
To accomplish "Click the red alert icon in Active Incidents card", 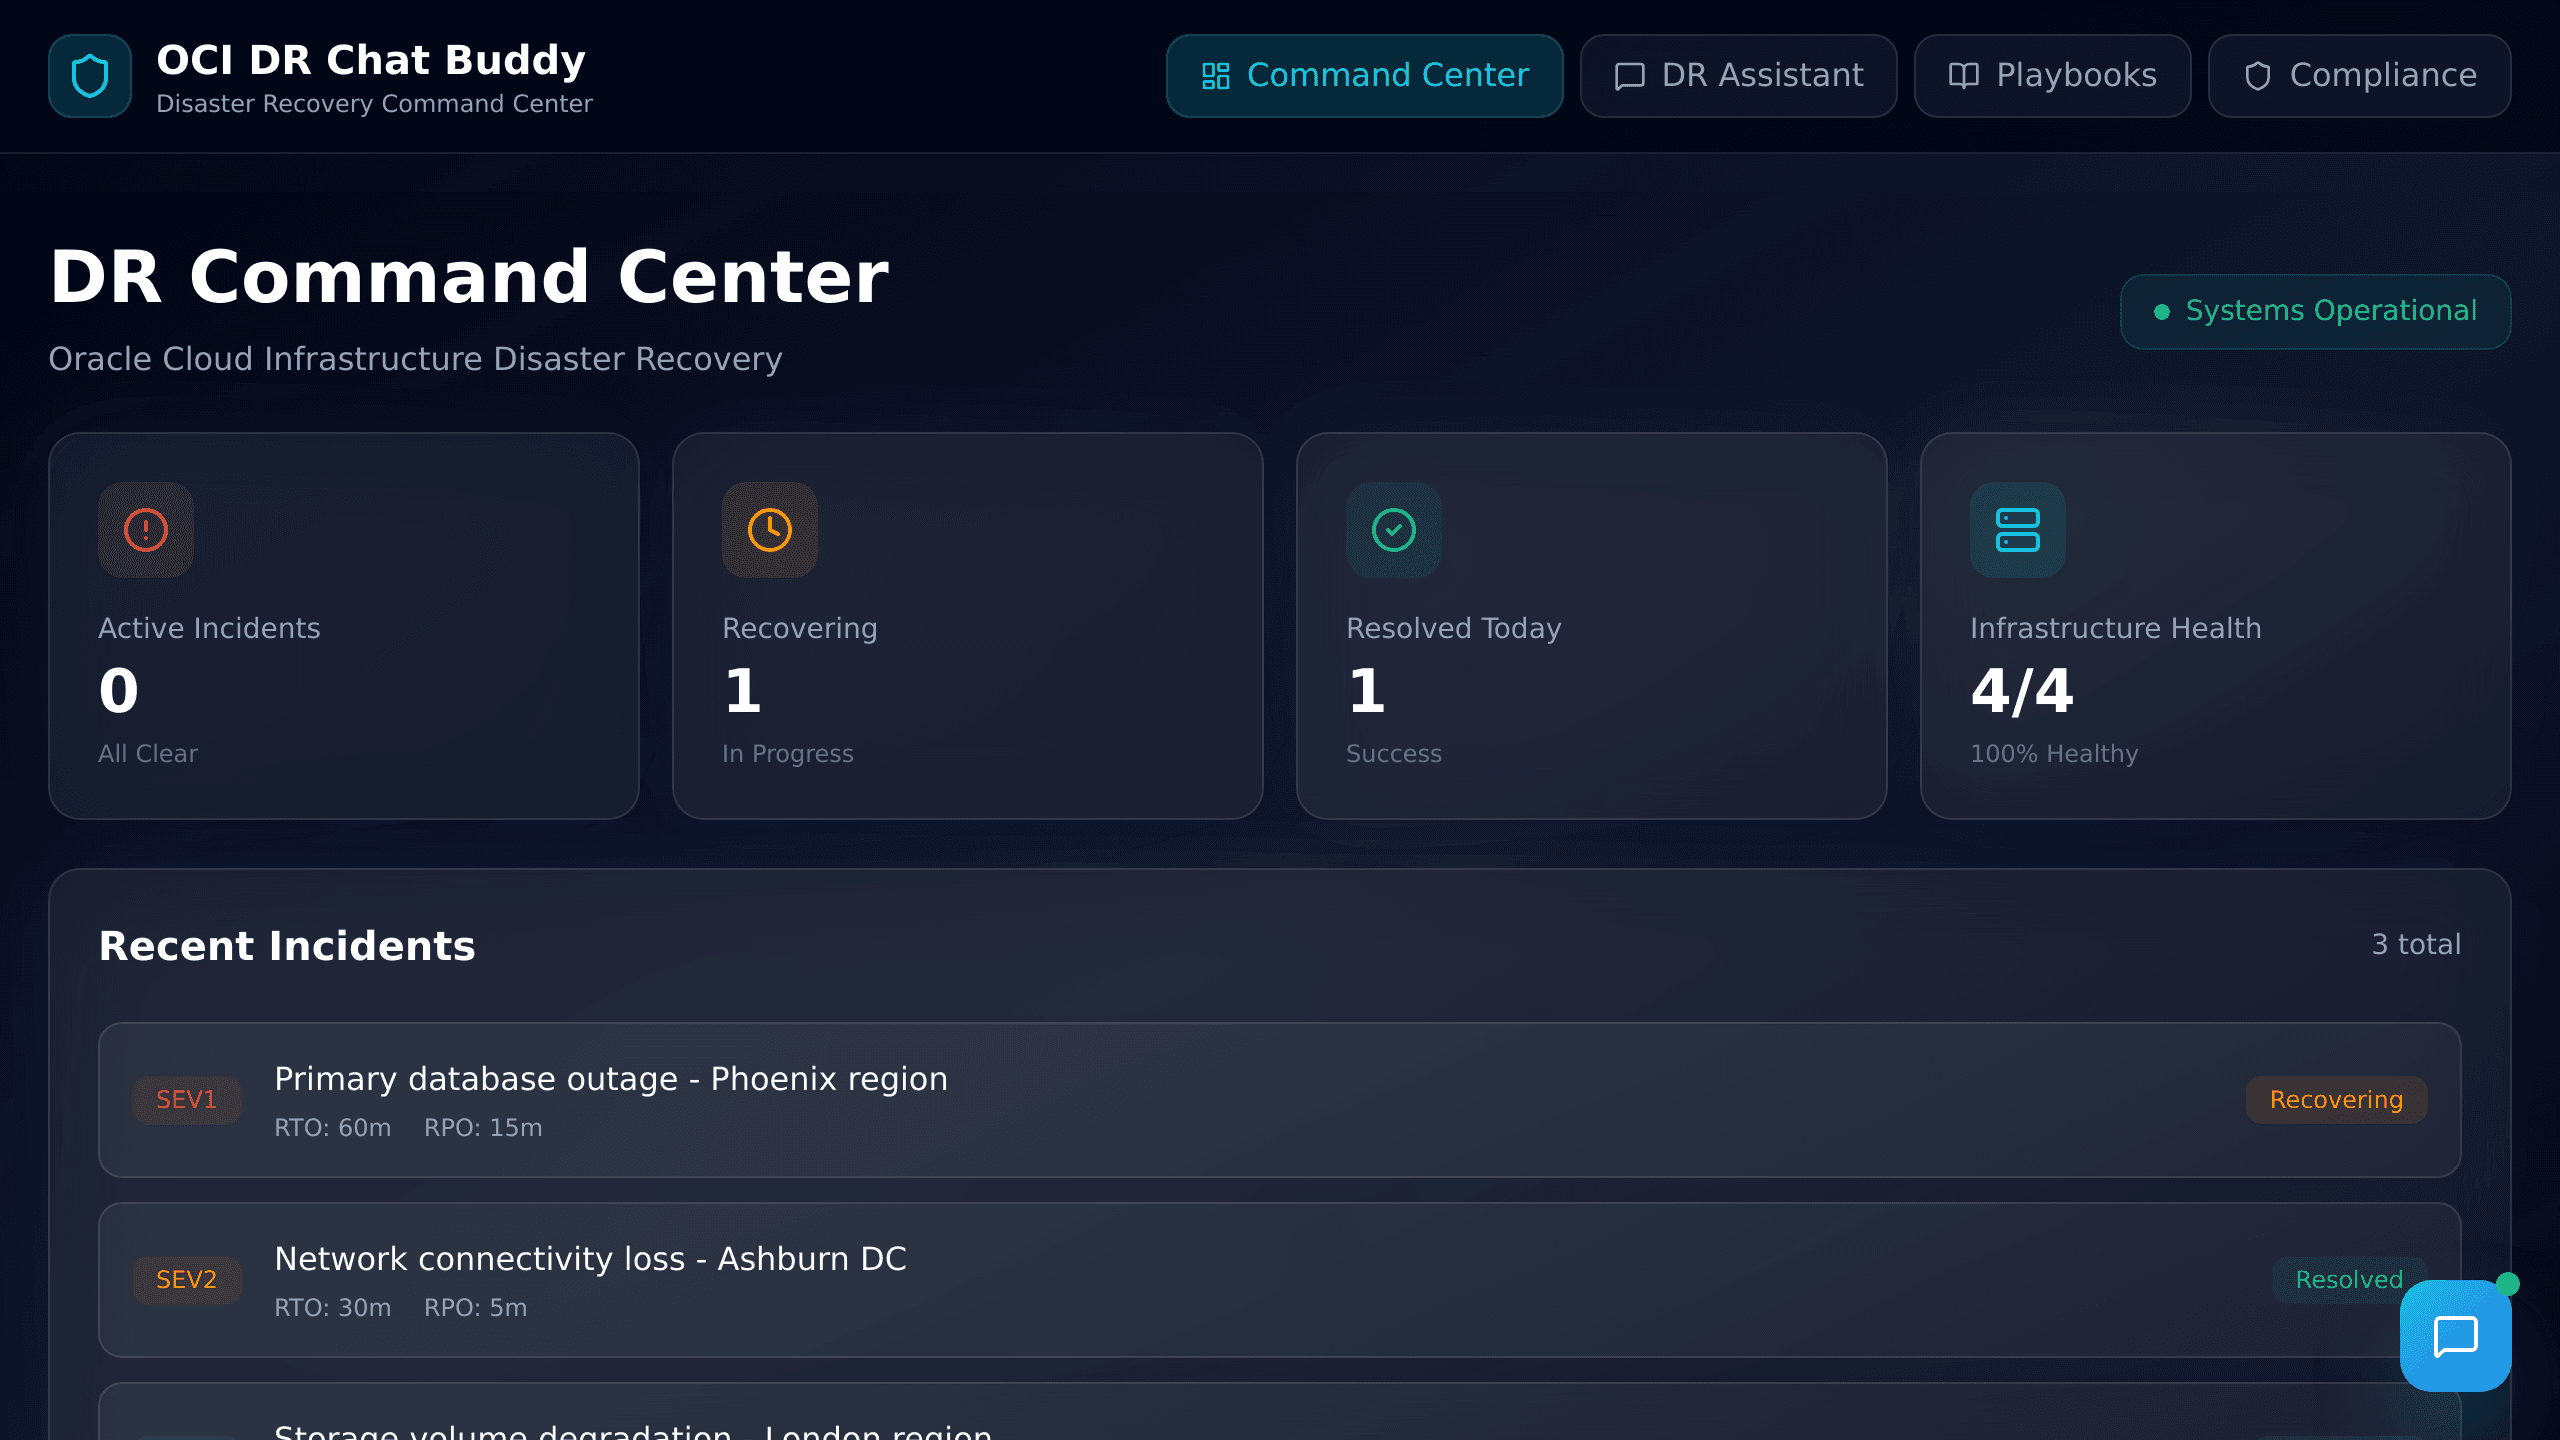I will 146,530.
